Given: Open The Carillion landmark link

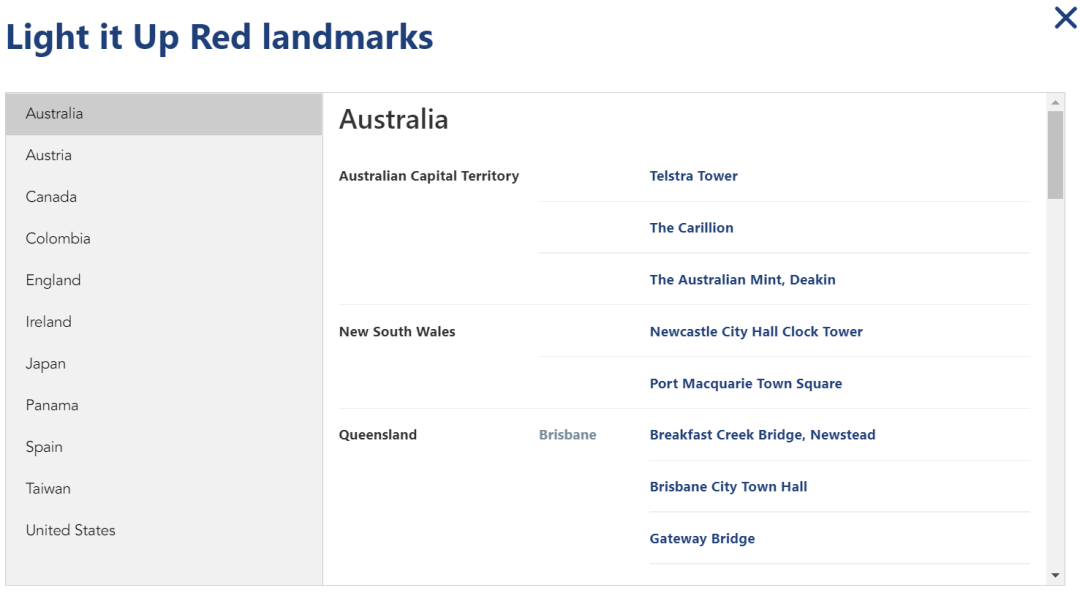Looking at the screenshot, I should click(x=691, y=227).
